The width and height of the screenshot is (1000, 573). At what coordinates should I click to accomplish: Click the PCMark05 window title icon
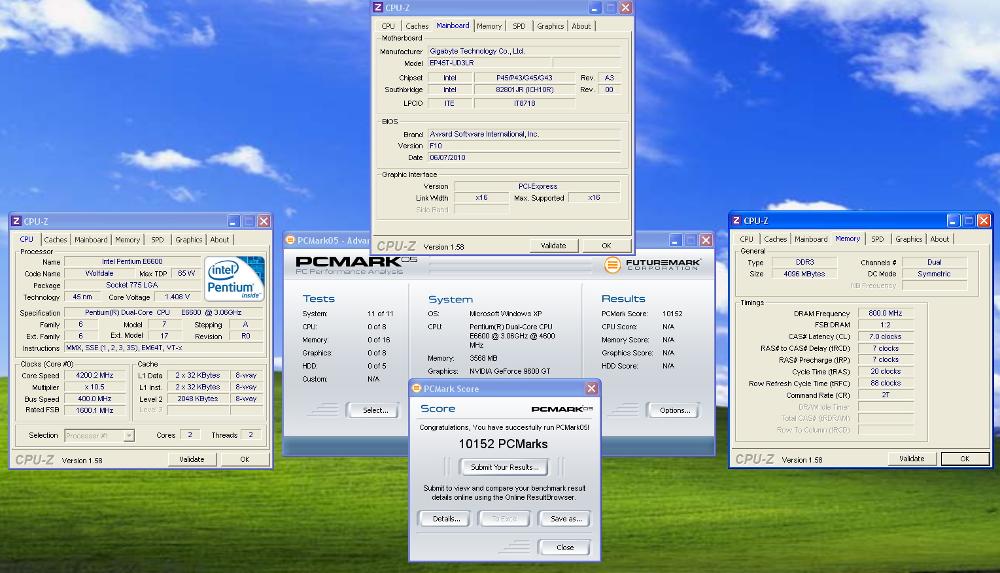point(290,241)
